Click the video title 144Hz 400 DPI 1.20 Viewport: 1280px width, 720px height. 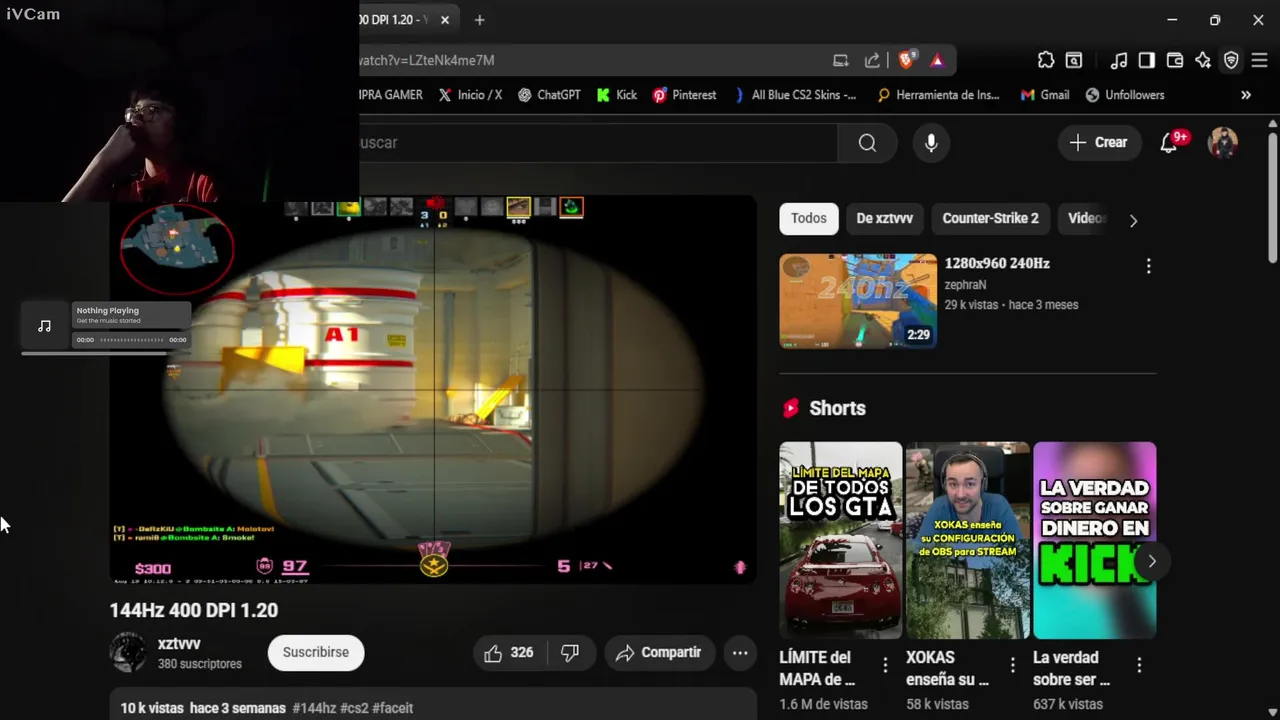tap(194, 610)
